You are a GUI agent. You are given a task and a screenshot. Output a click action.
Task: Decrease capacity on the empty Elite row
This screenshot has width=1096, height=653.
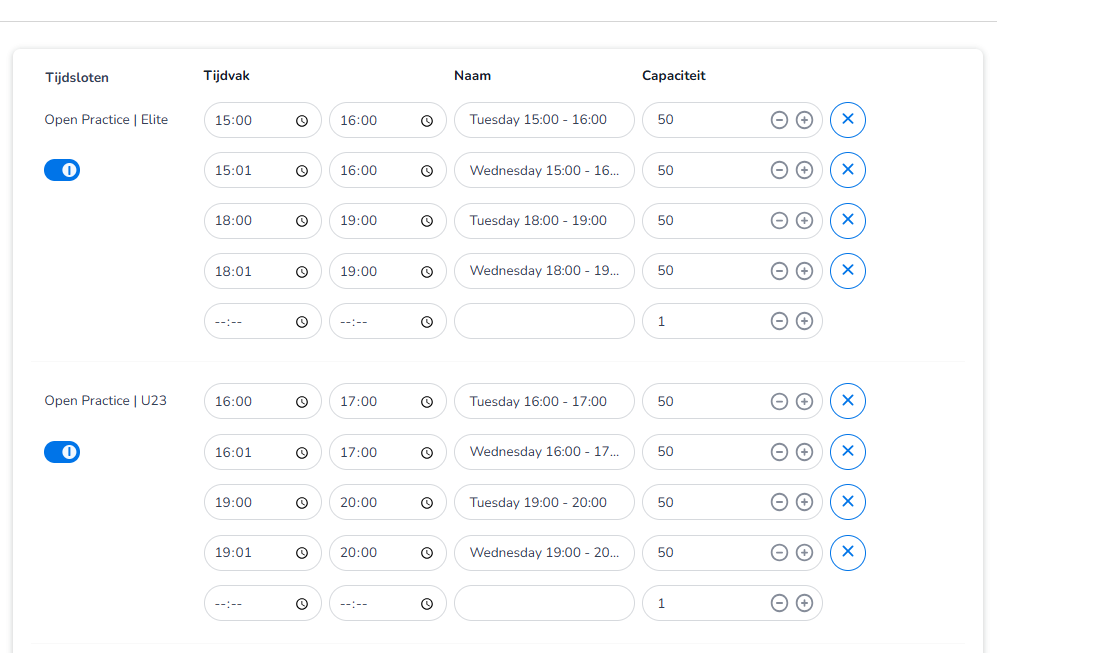click(x=779, y=322)
